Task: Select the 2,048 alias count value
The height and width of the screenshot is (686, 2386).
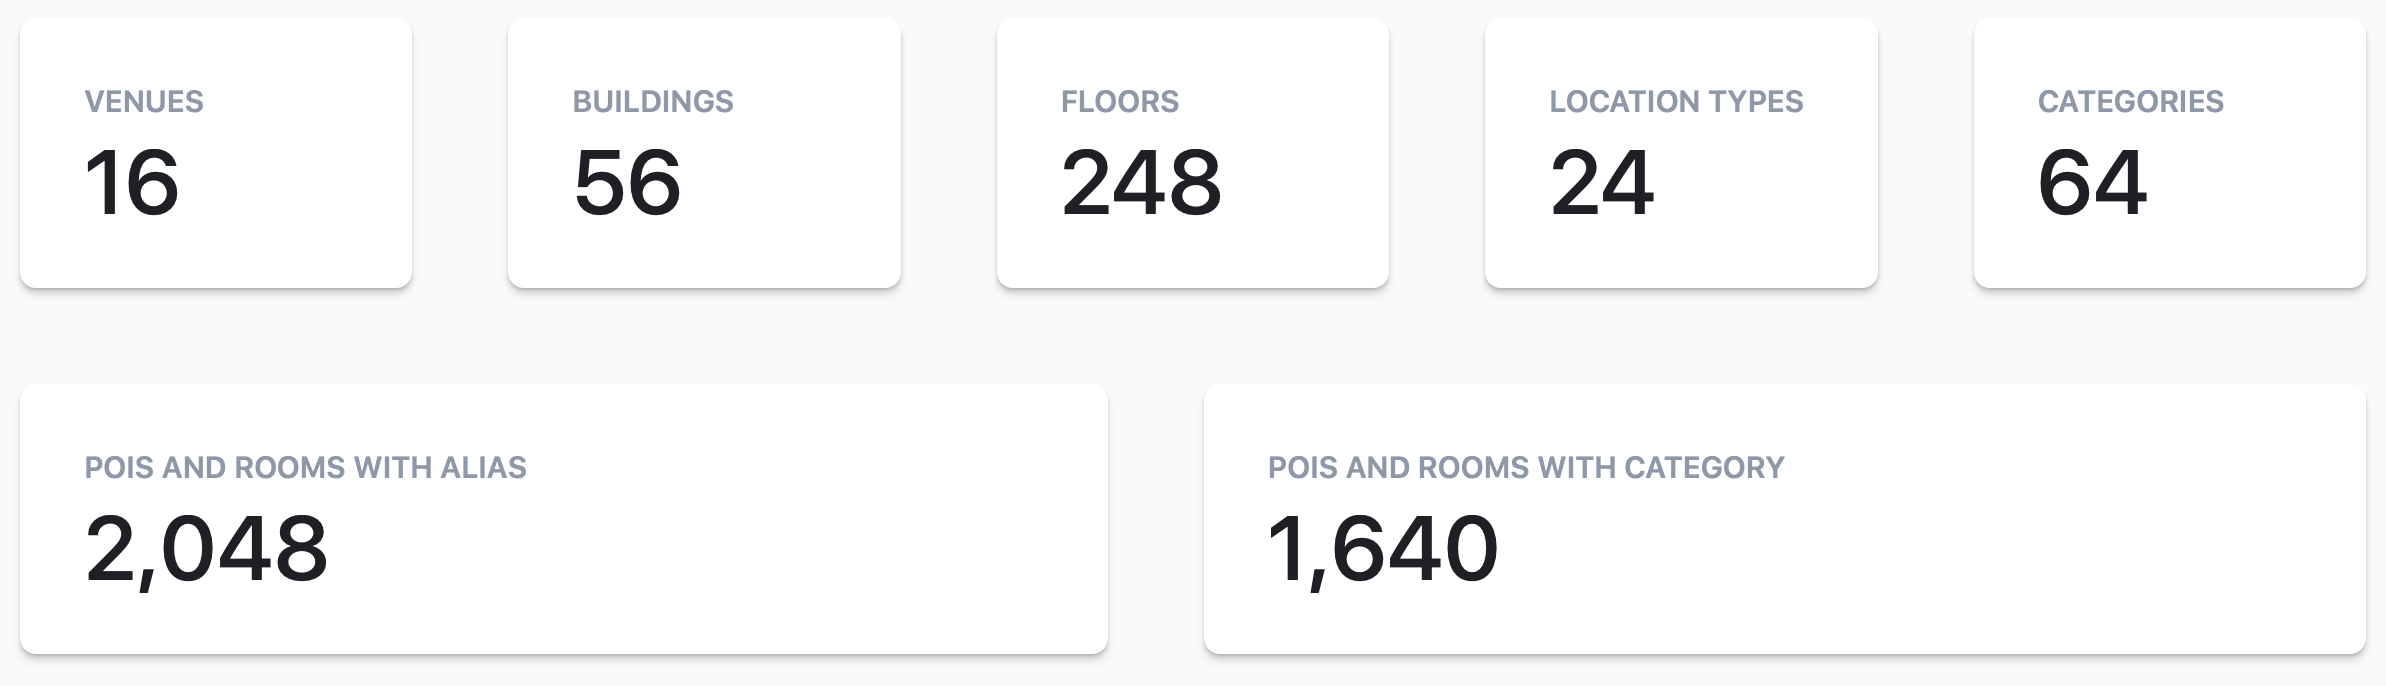Action: (206, 549)
